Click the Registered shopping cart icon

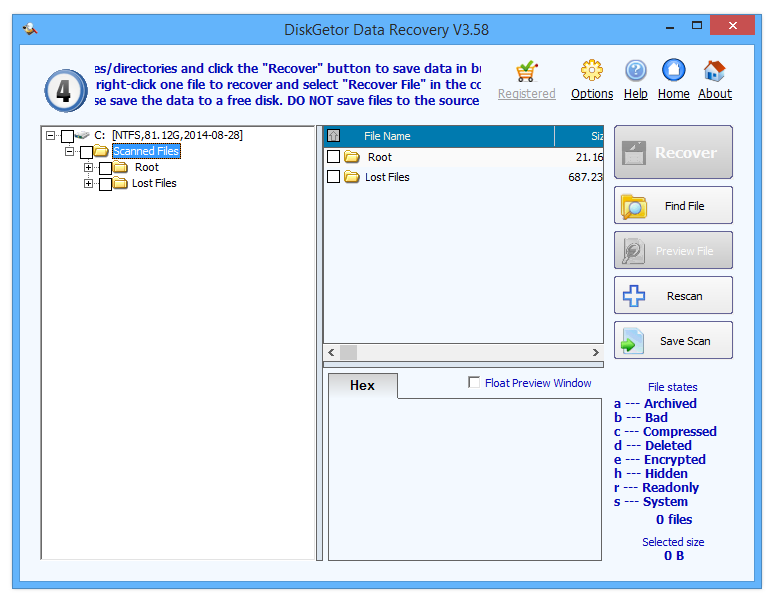(526, 71)
